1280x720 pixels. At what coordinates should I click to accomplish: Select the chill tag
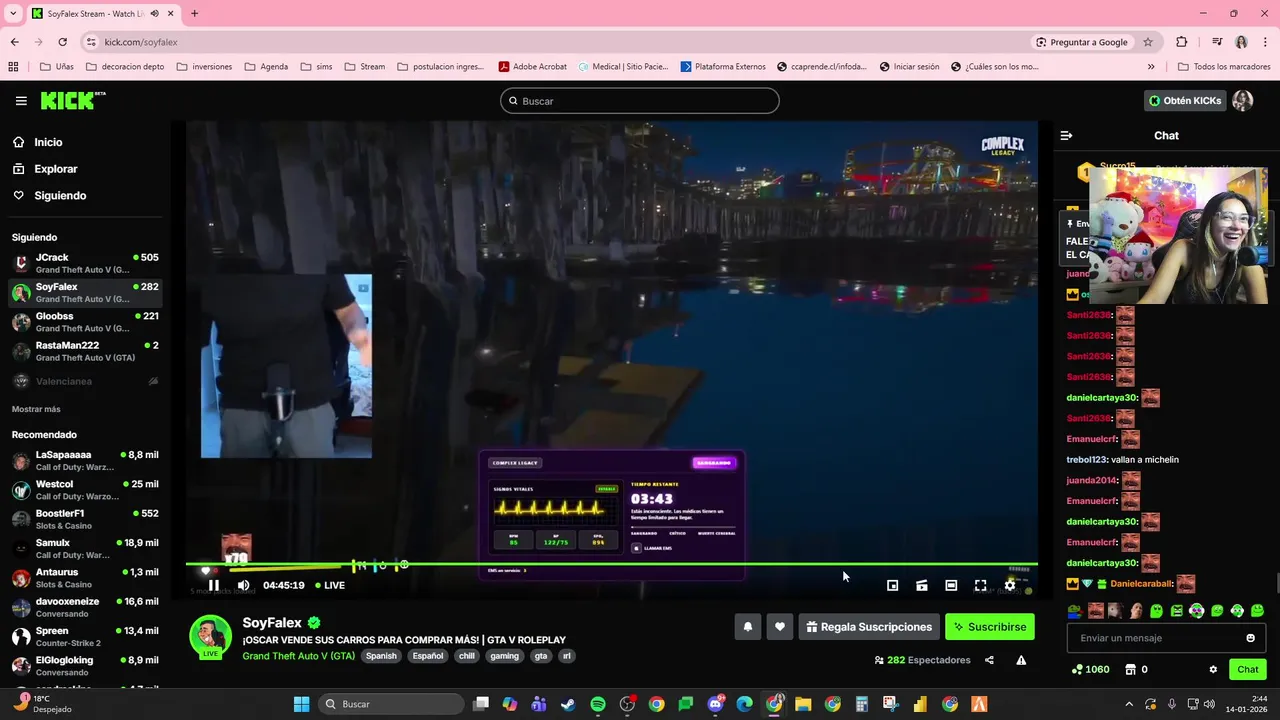pyautogui.click(x=466, y=656)
